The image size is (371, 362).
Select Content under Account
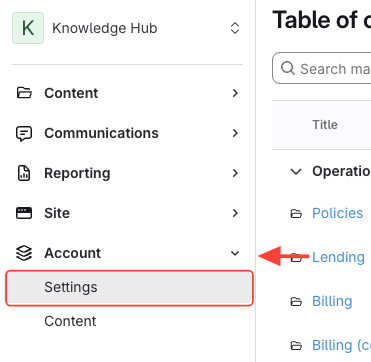coord(70,321)
